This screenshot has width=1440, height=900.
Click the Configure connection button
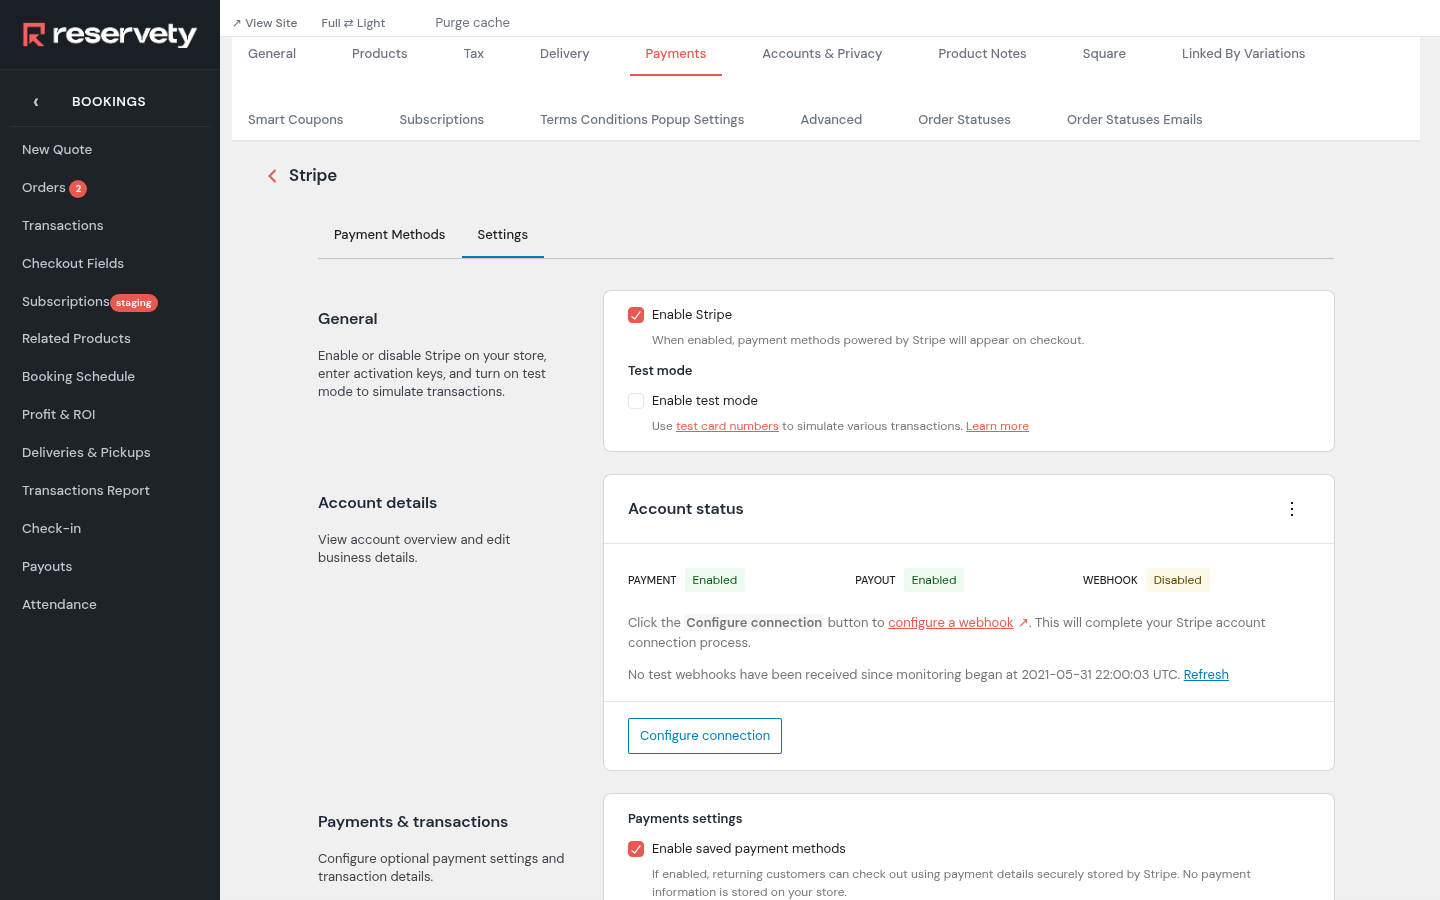pos(705,736)
